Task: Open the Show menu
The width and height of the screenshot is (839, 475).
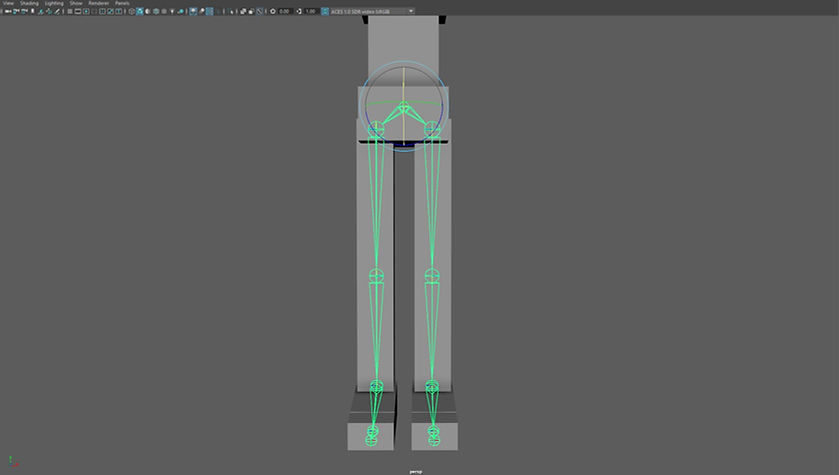Action: click(76, 3)
